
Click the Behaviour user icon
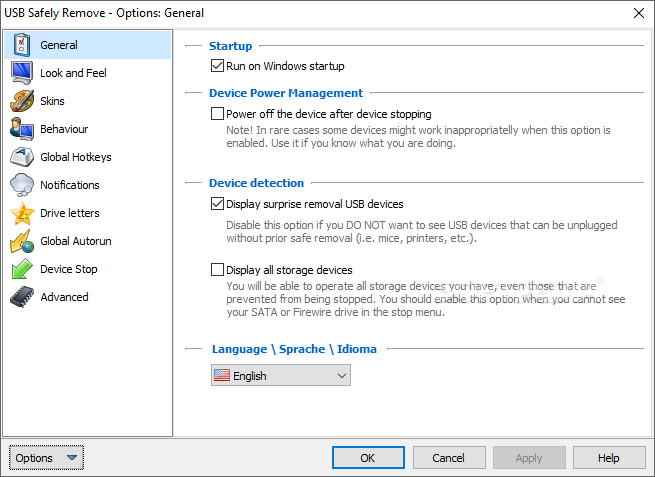[x=22, y=129]
